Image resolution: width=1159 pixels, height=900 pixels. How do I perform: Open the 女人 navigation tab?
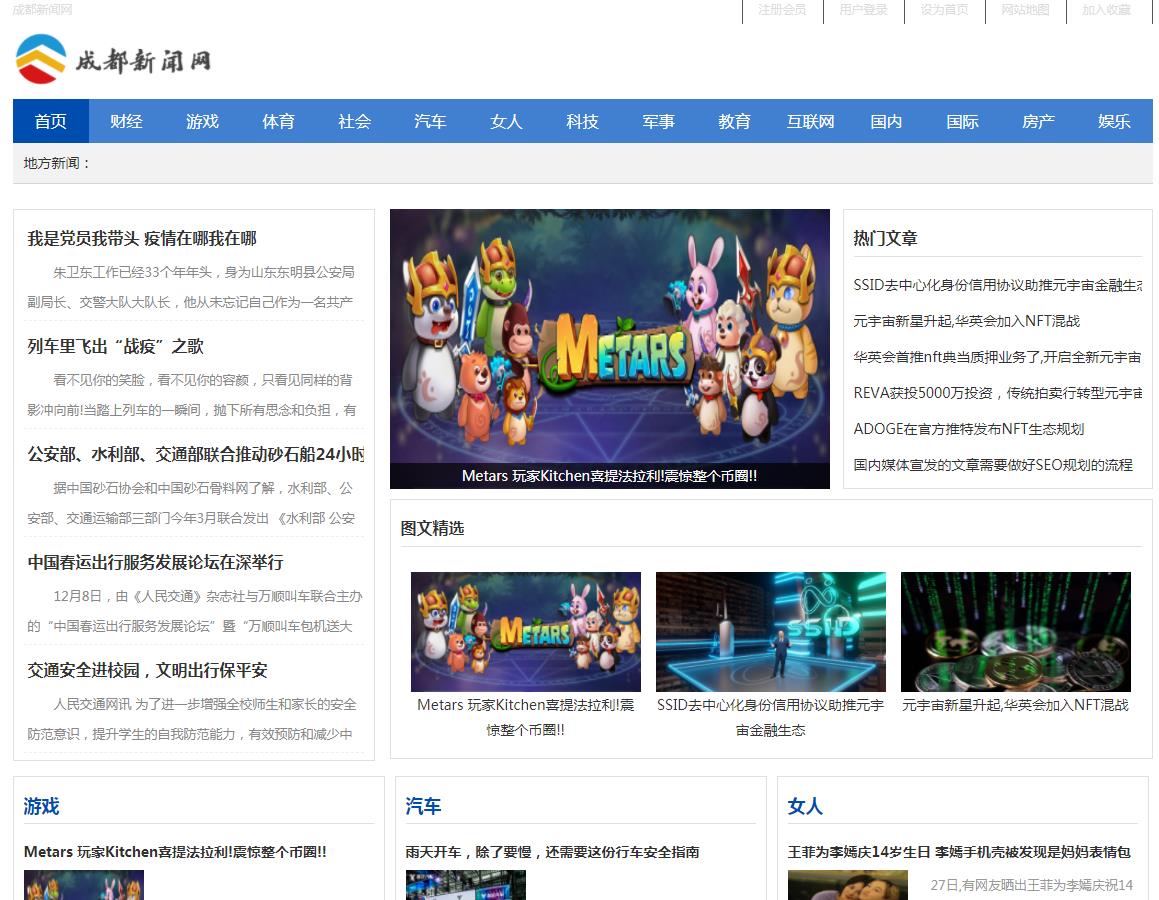506,121
